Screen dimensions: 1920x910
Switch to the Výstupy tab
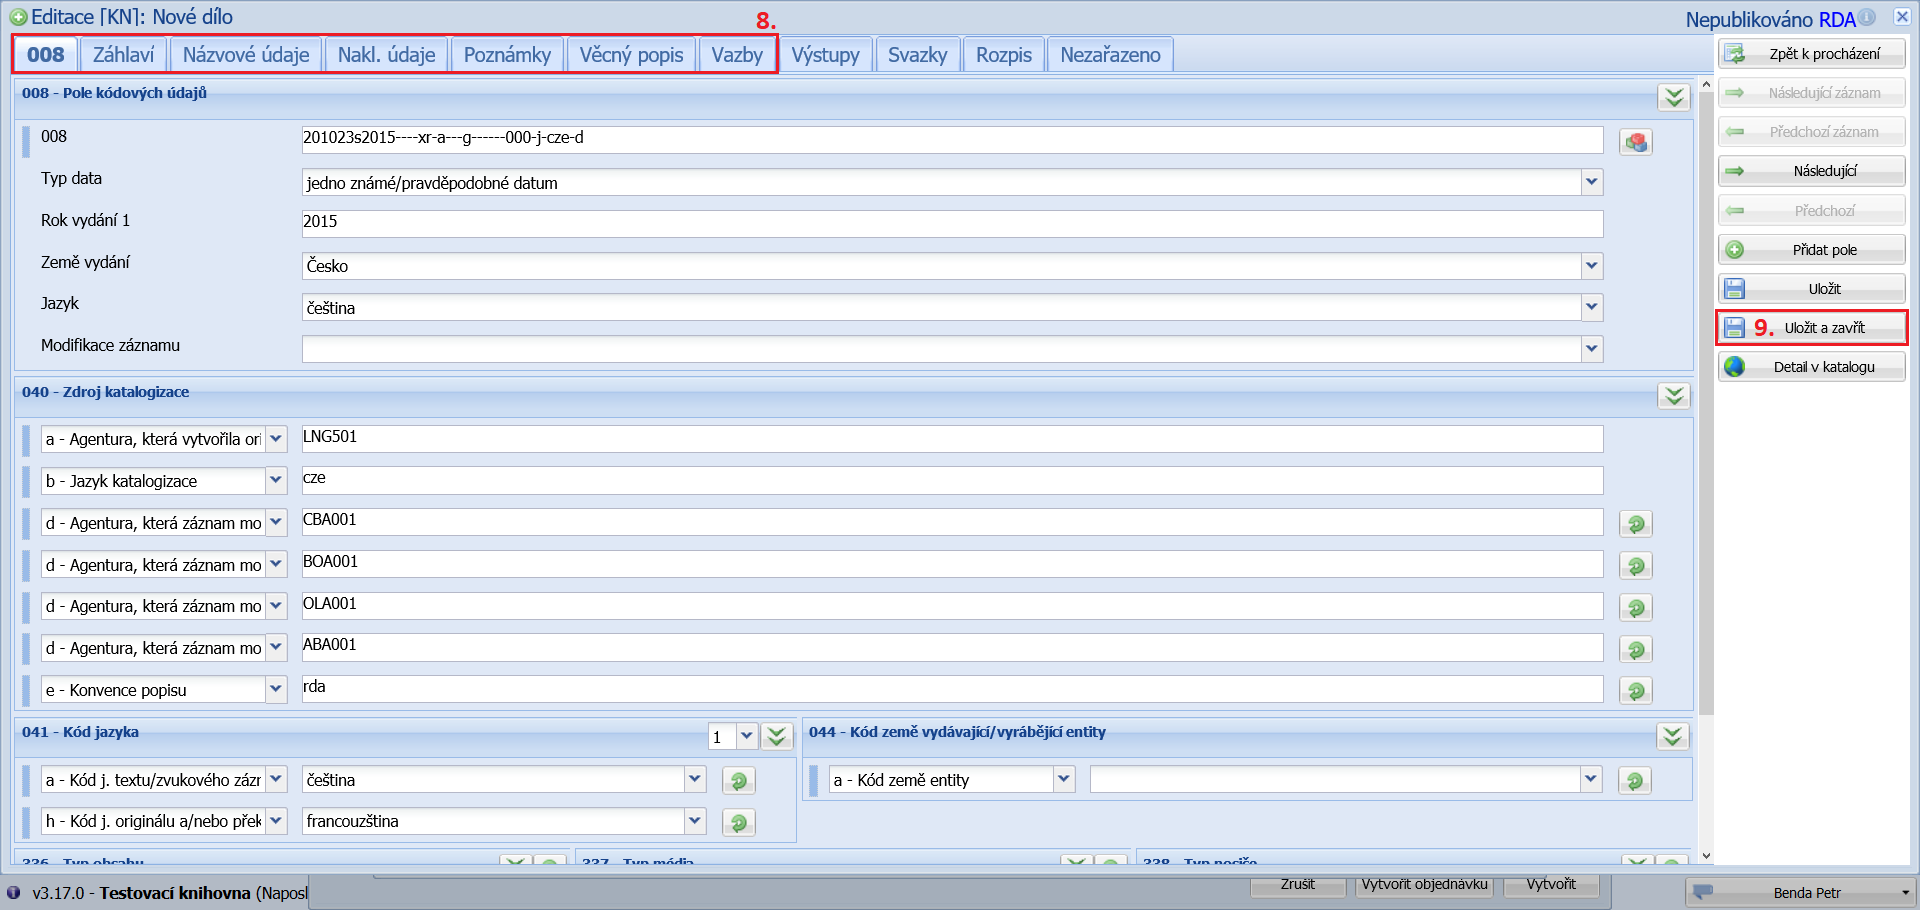pyautogui.click(x=825, y=55)
